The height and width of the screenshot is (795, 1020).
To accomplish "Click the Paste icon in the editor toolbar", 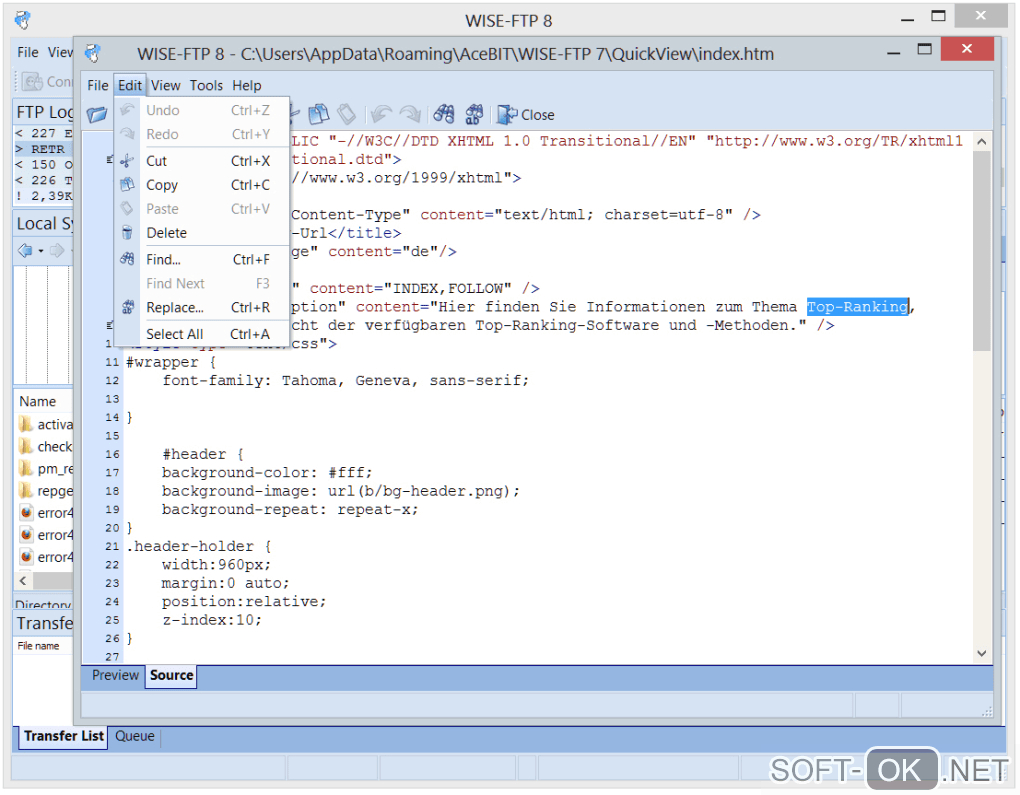I will [x=347, y=115].
